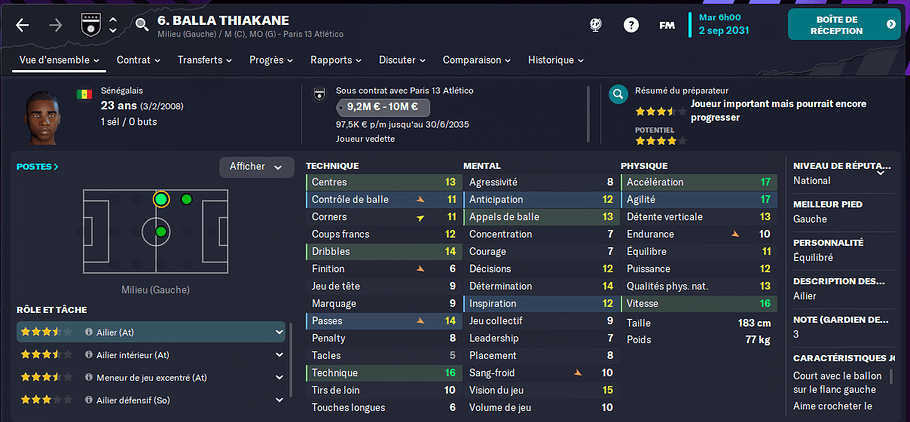This screenshot has height=422, width=910.
Task: Select the left midfield position dot
Action: click(160, 200)
